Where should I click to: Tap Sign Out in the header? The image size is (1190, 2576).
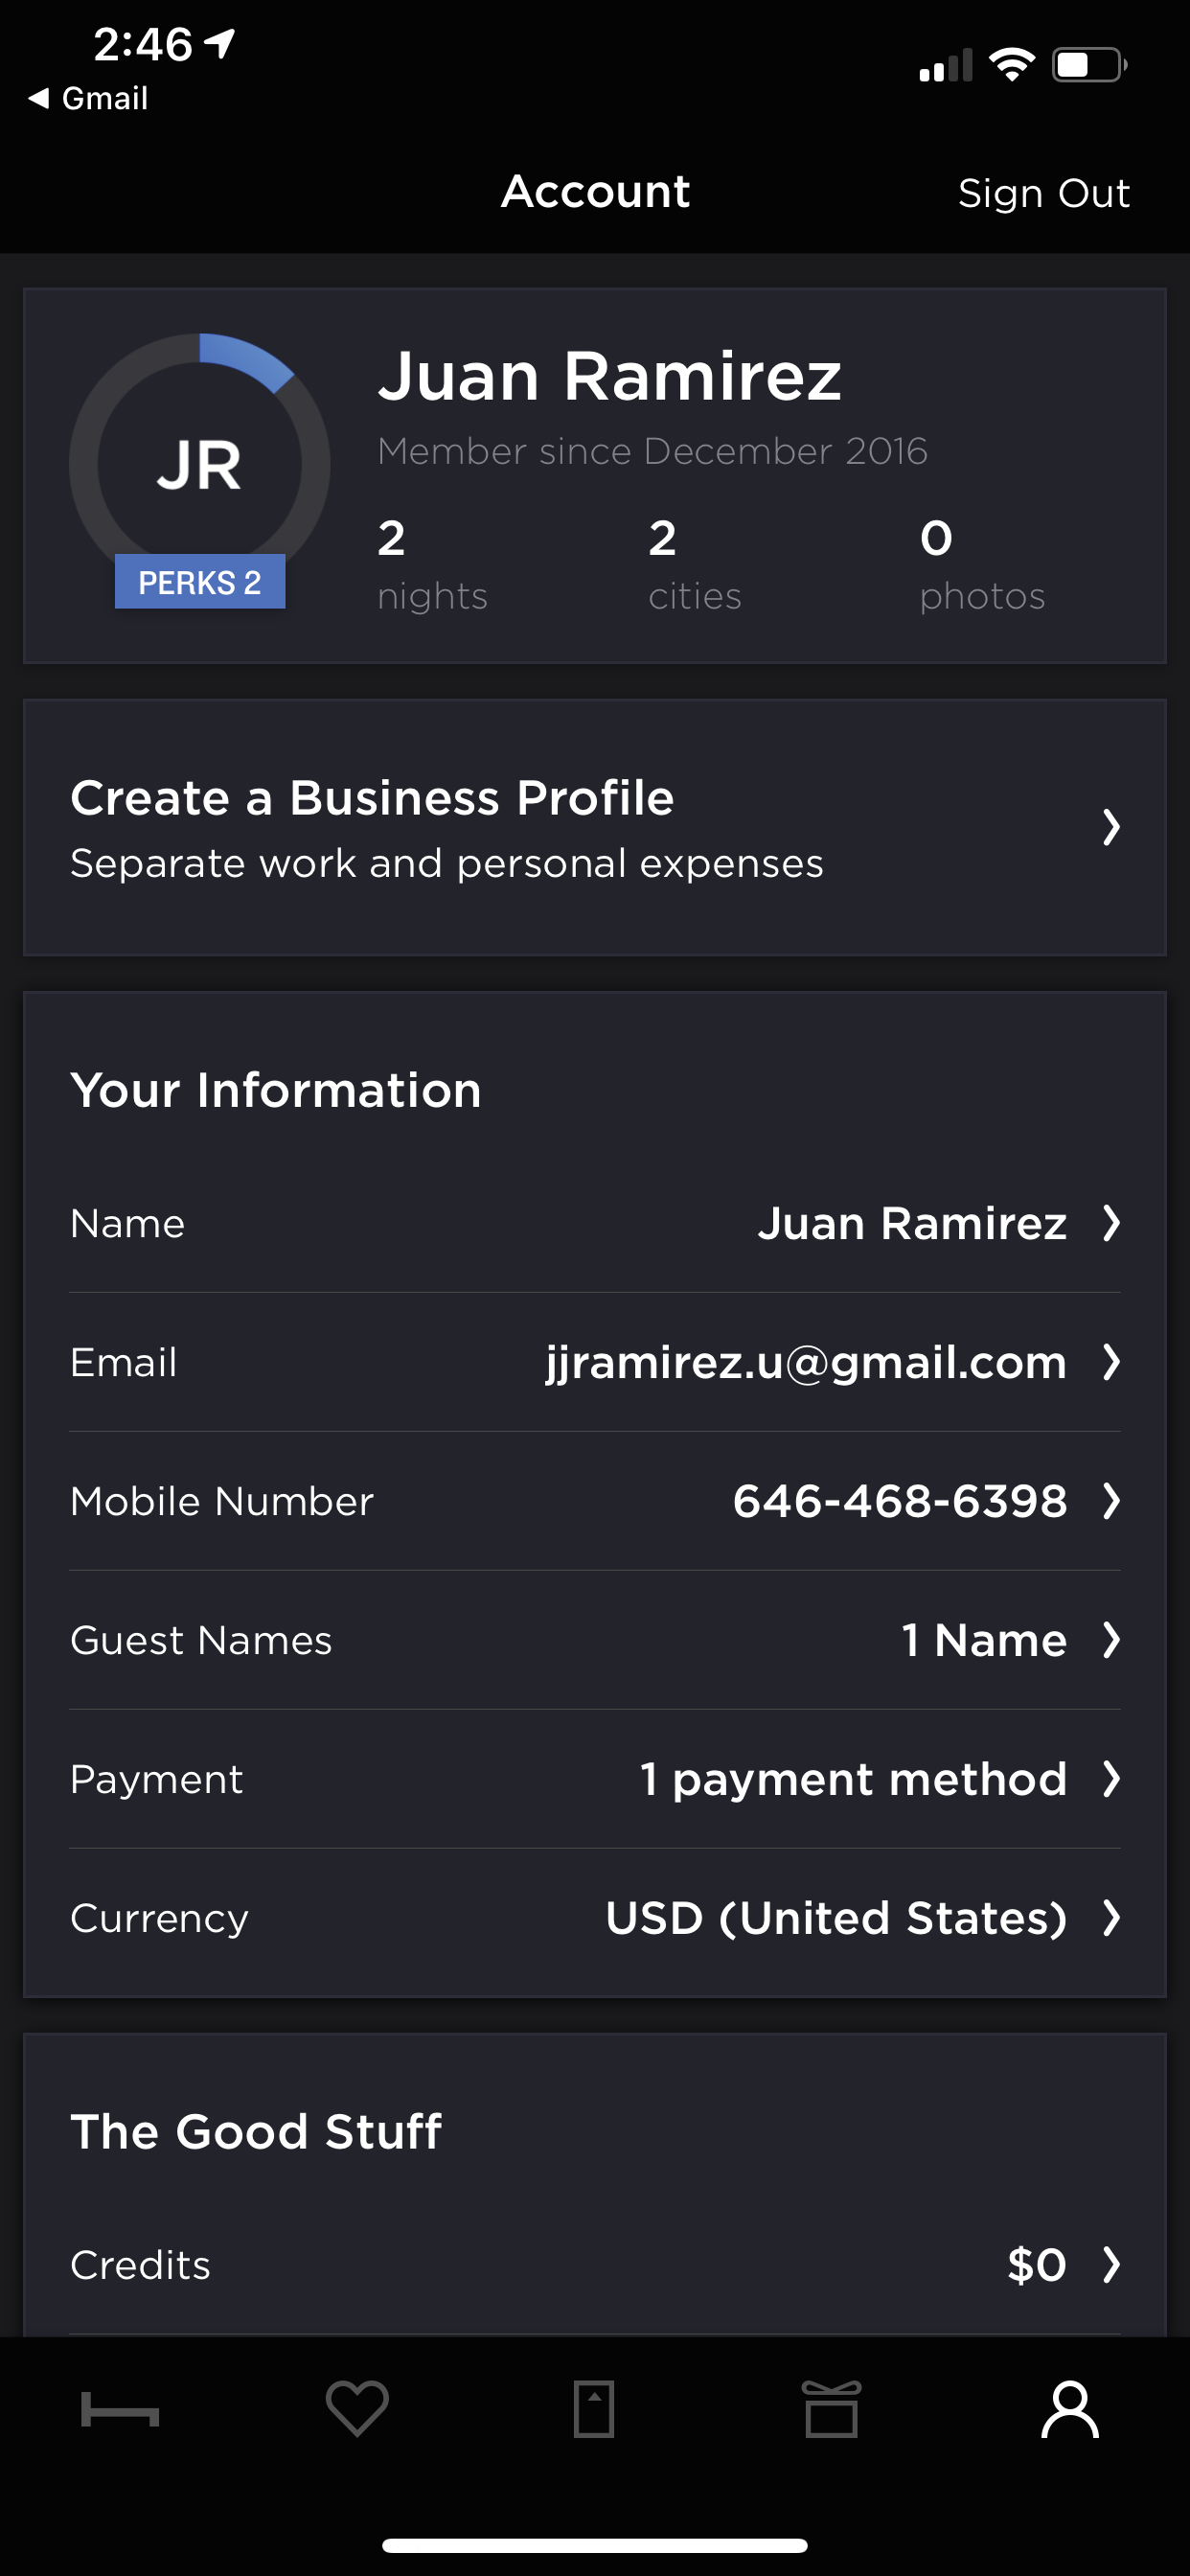click(x=1043, y=193)
